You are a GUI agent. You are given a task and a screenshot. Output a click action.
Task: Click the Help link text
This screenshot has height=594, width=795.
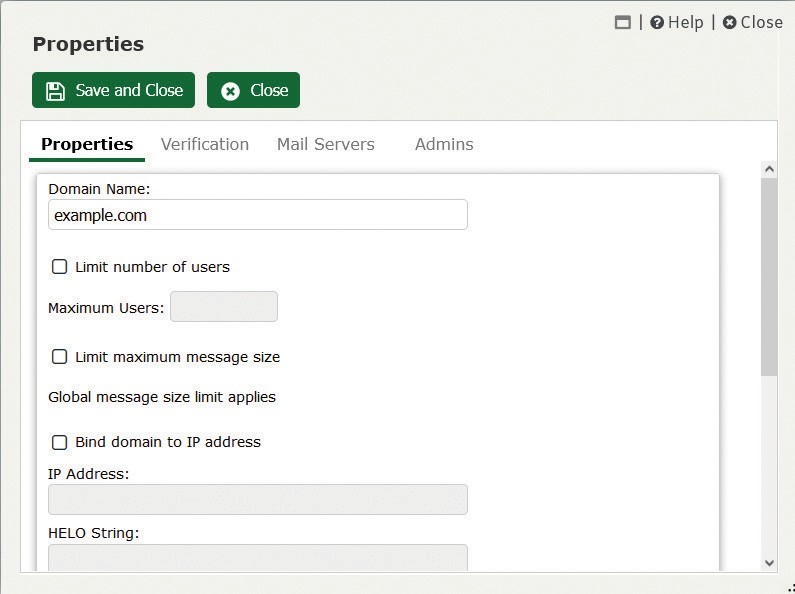click(685, 22)
